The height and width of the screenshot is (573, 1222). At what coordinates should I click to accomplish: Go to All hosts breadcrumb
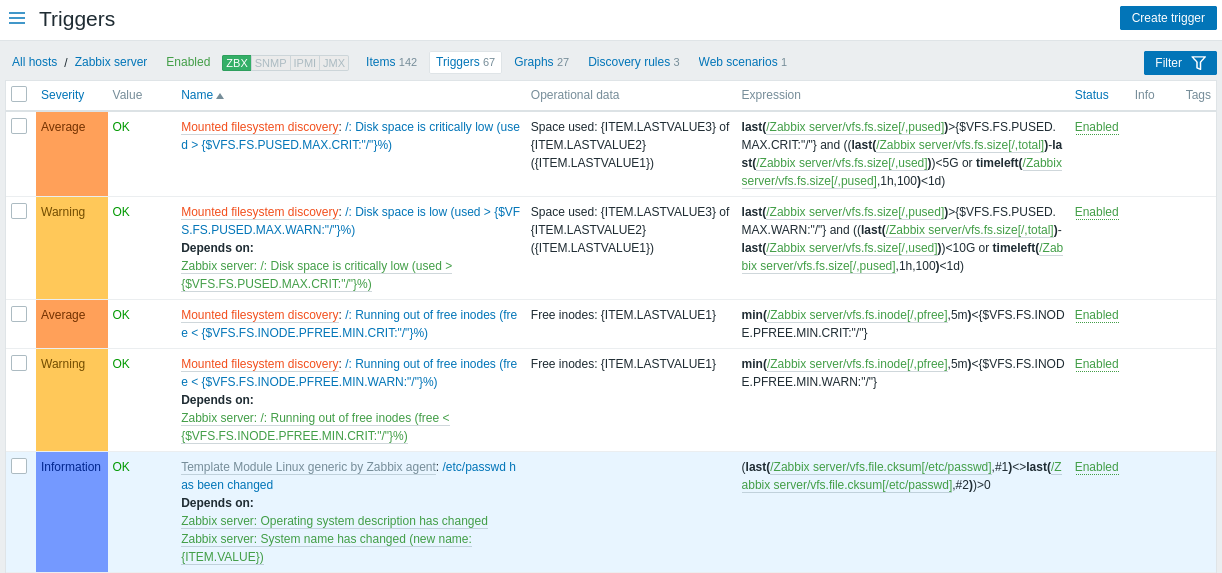coord(34,62)
